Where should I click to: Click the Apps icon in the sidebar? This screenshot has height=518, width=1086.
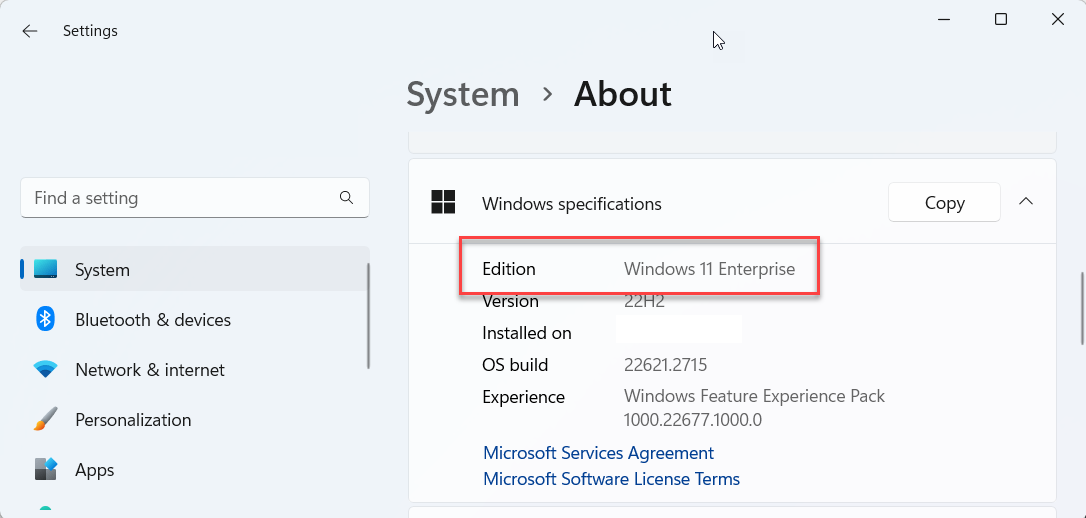coord(46,470)
